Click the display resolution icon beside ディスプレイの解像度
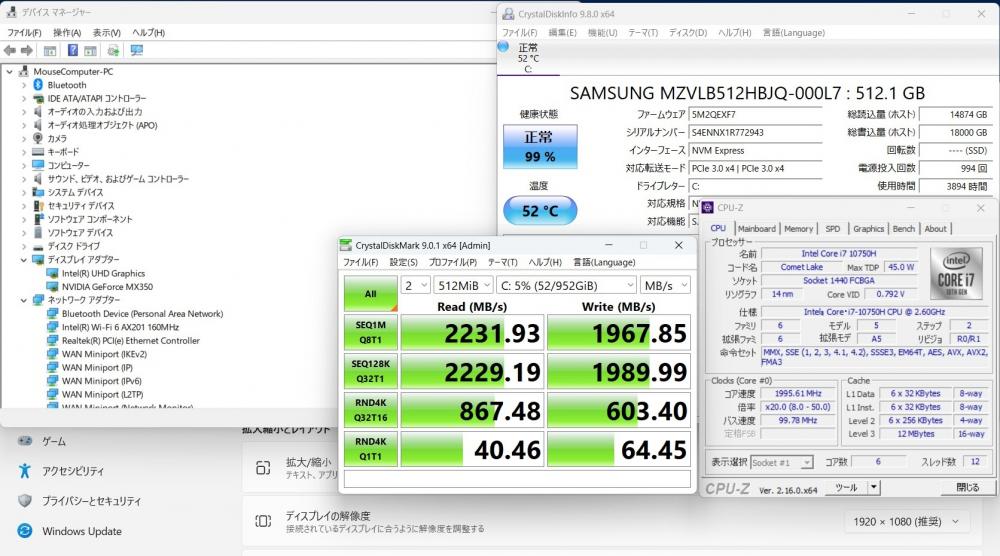The image size is (1000, 556). coord(263,521)
